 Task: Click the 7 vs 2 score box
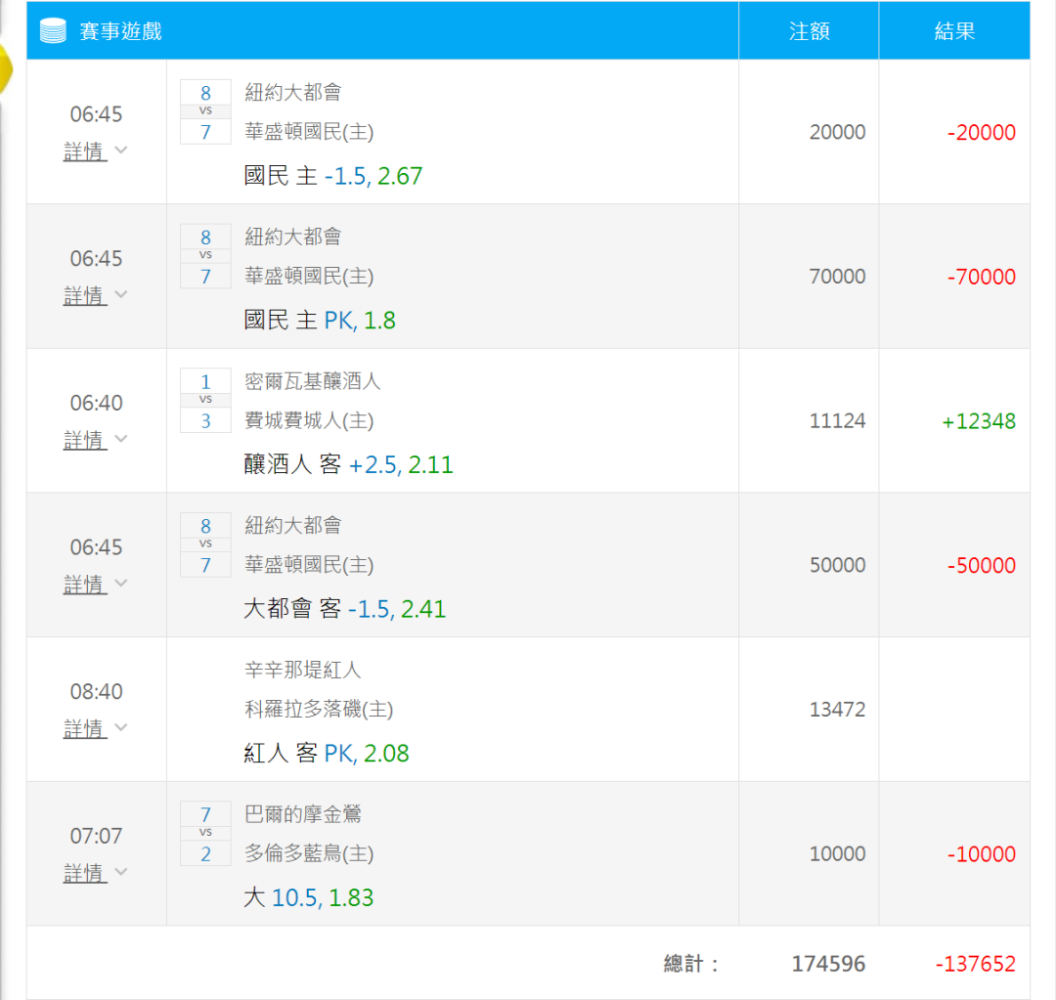(x=206, y=833)
